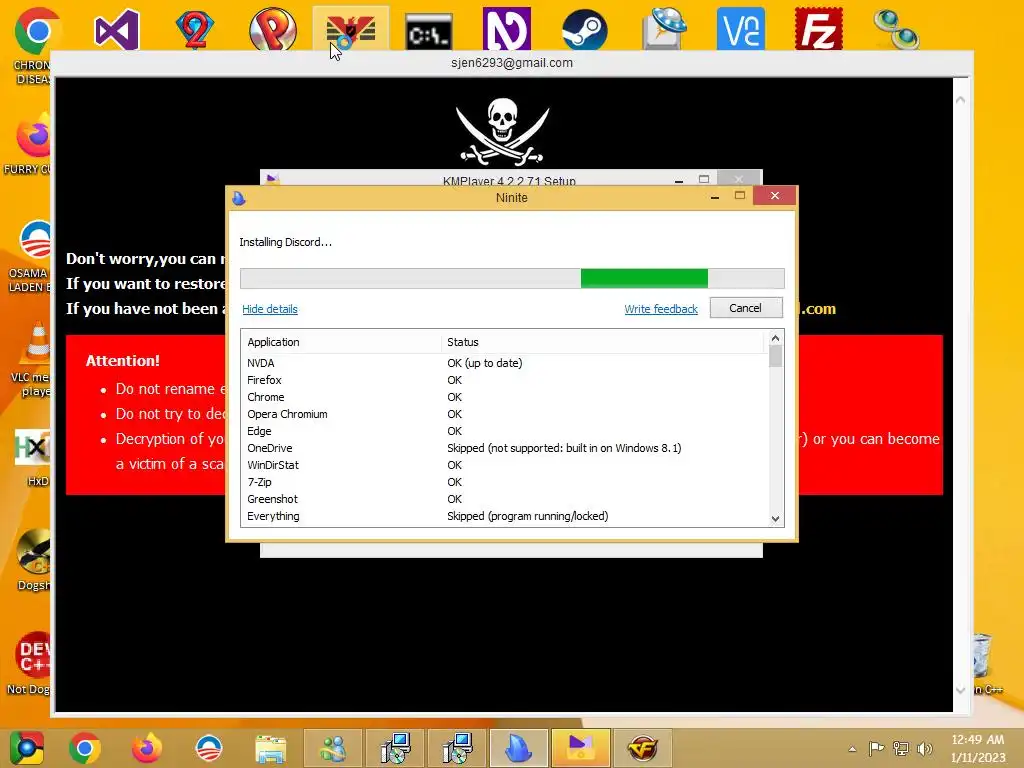Launch Steam from desktop
This screenshot has width=1024, height=768.
click(584, 30)
